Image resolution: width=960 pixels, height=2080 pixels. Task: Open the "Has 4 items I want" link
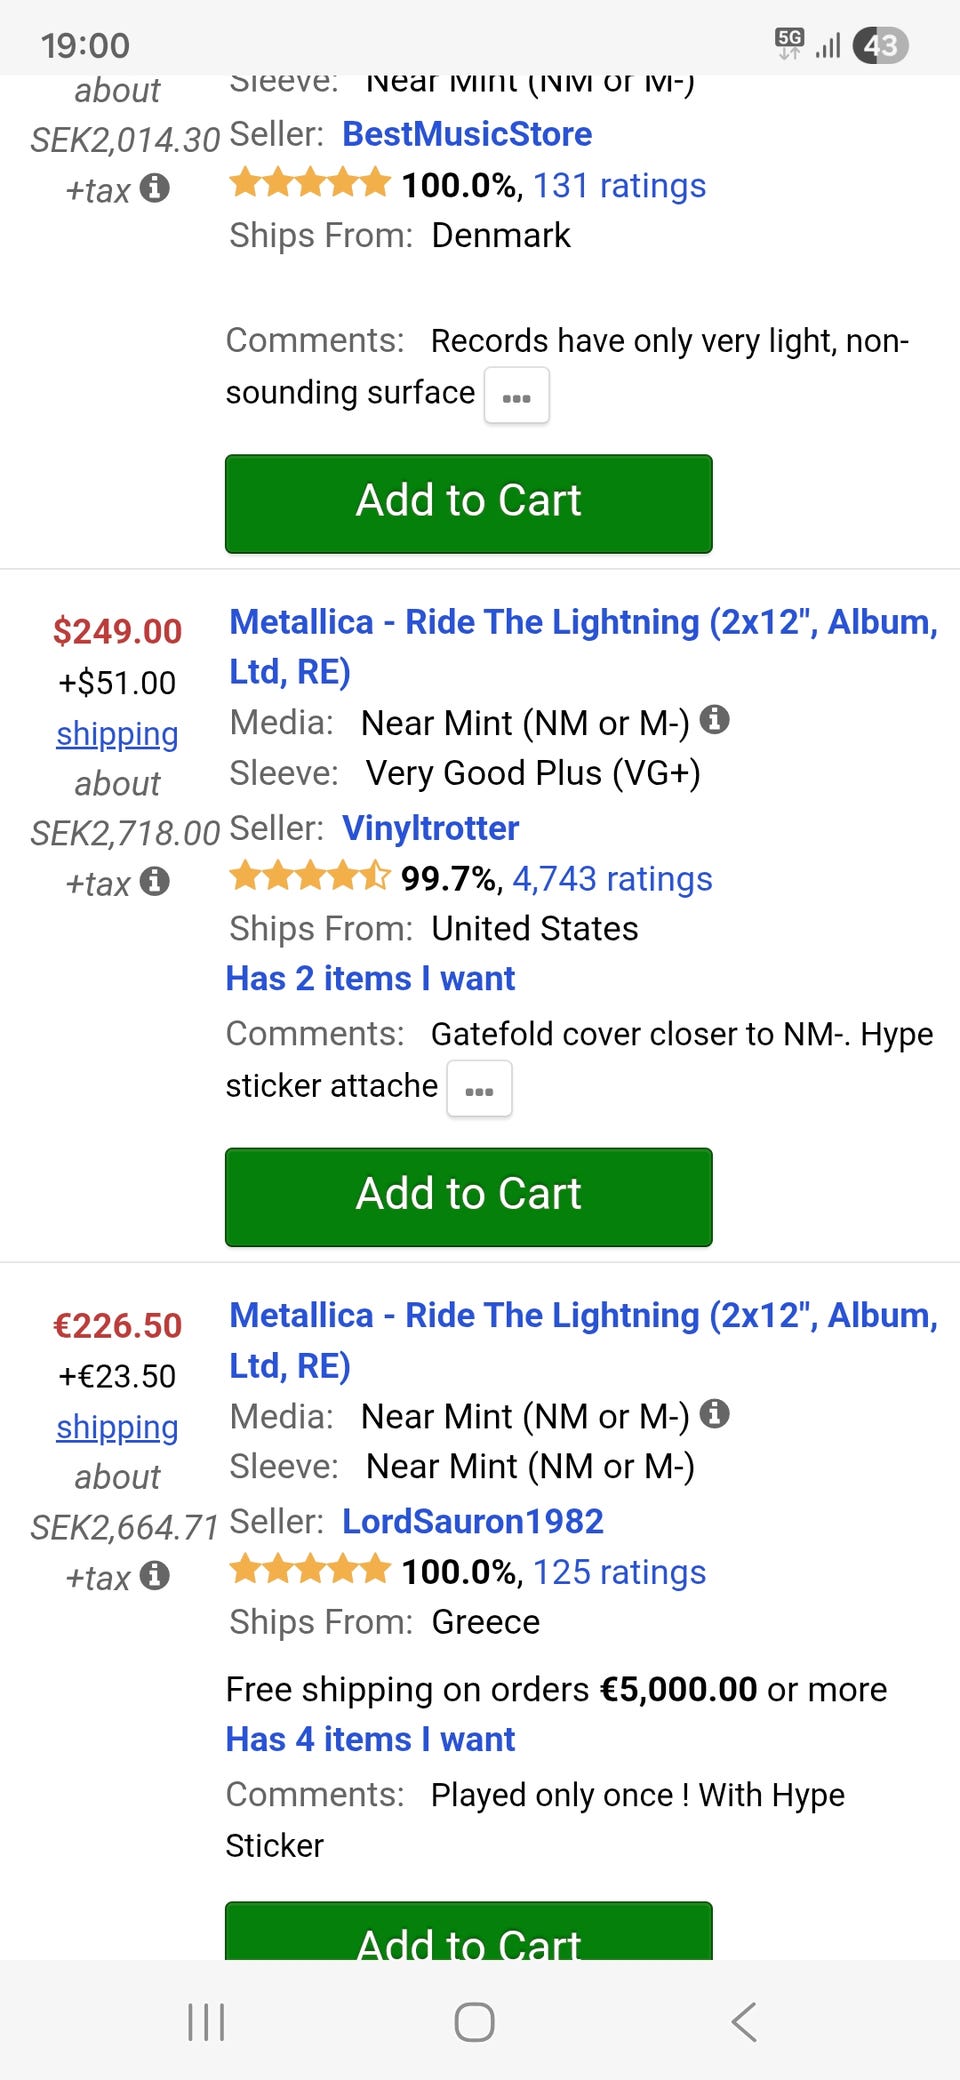coord(370,1739)
